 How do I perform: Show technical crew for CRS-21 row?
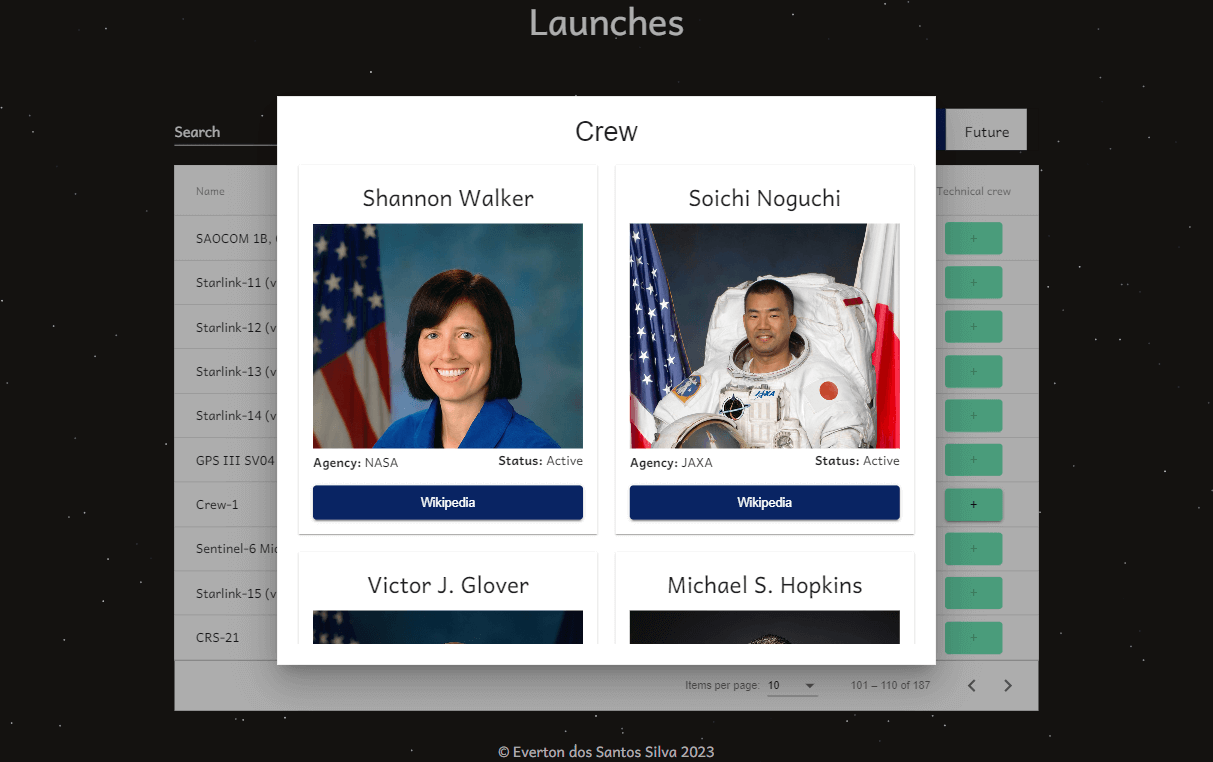pyautogui.click(x=973, y=637)
